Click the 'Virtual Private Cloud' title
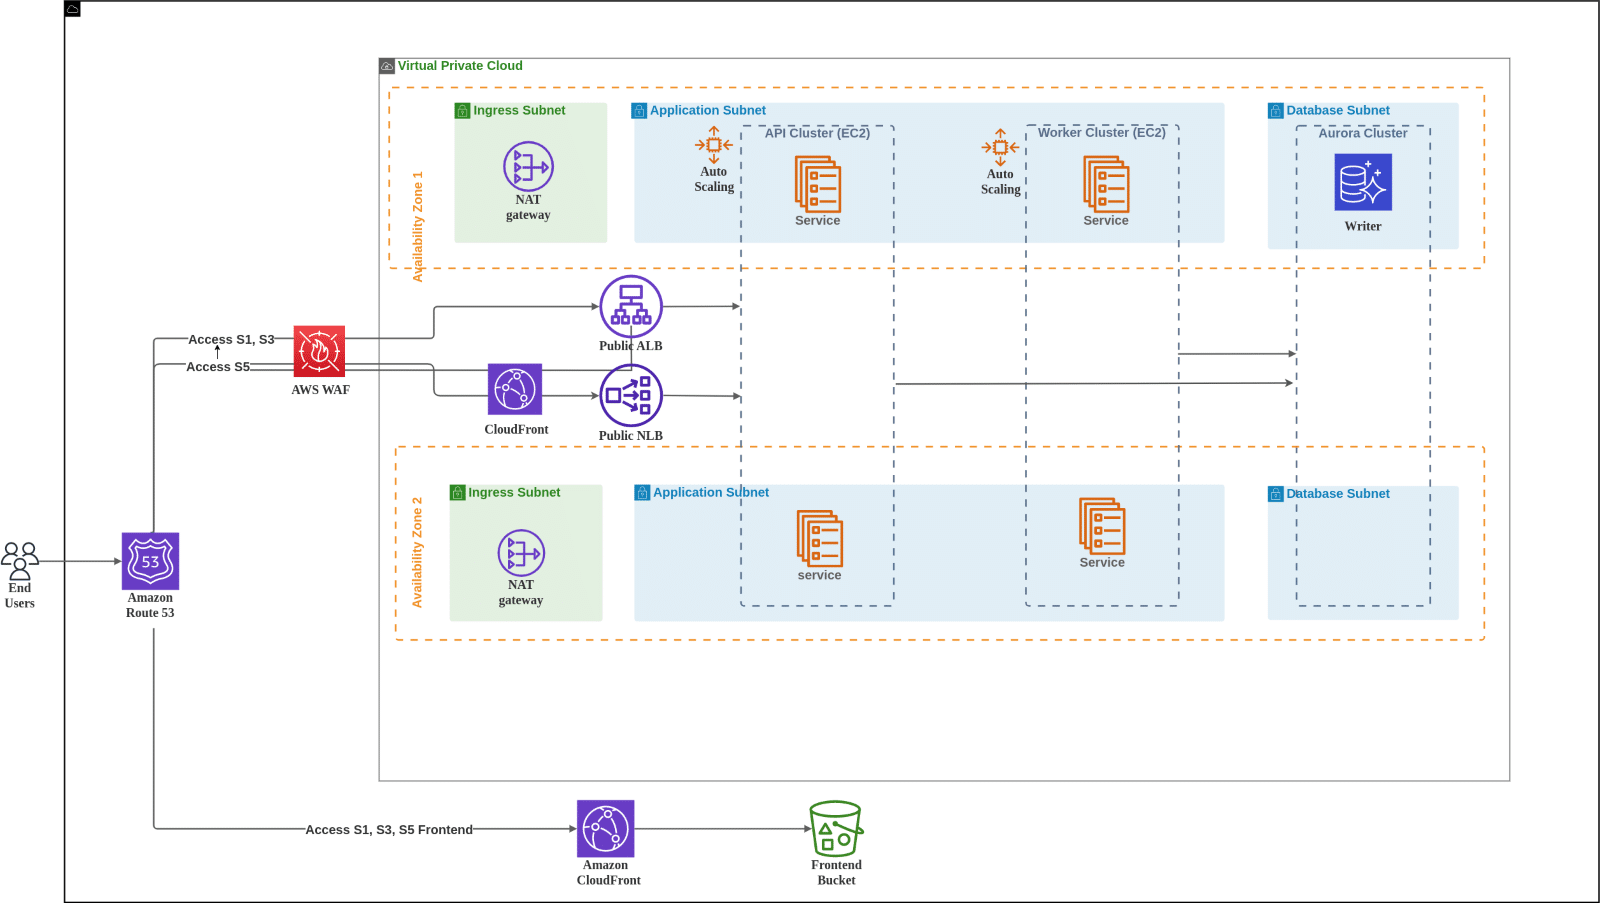 point(460,66)
